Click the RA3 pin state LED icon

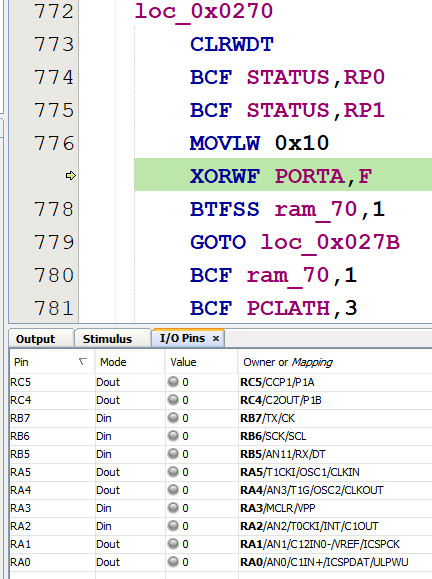coord(173,508)
